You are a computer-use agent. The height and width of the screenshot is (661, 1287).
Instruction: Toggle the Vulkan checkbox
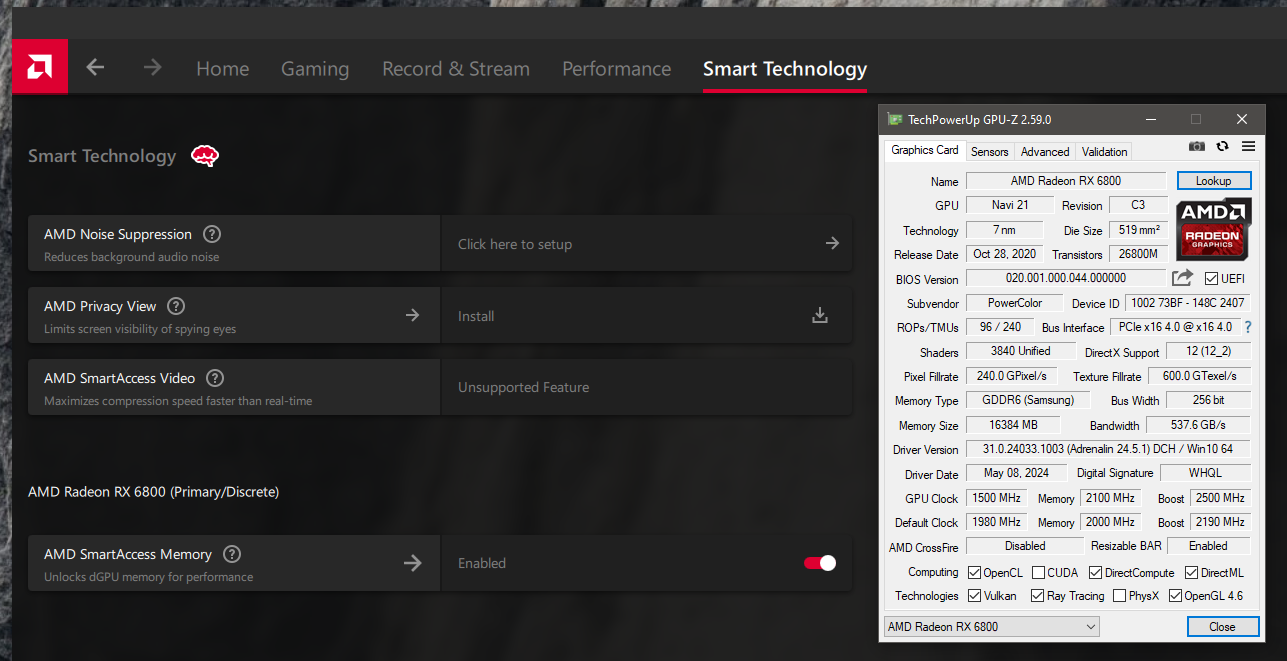coord(974,596)
